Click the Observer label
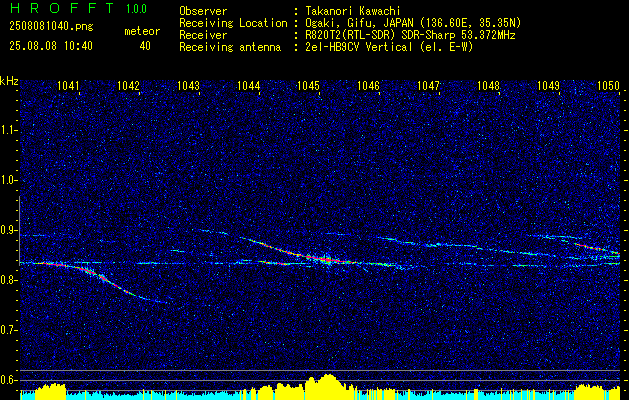The image size is (629, 400). 203,11
